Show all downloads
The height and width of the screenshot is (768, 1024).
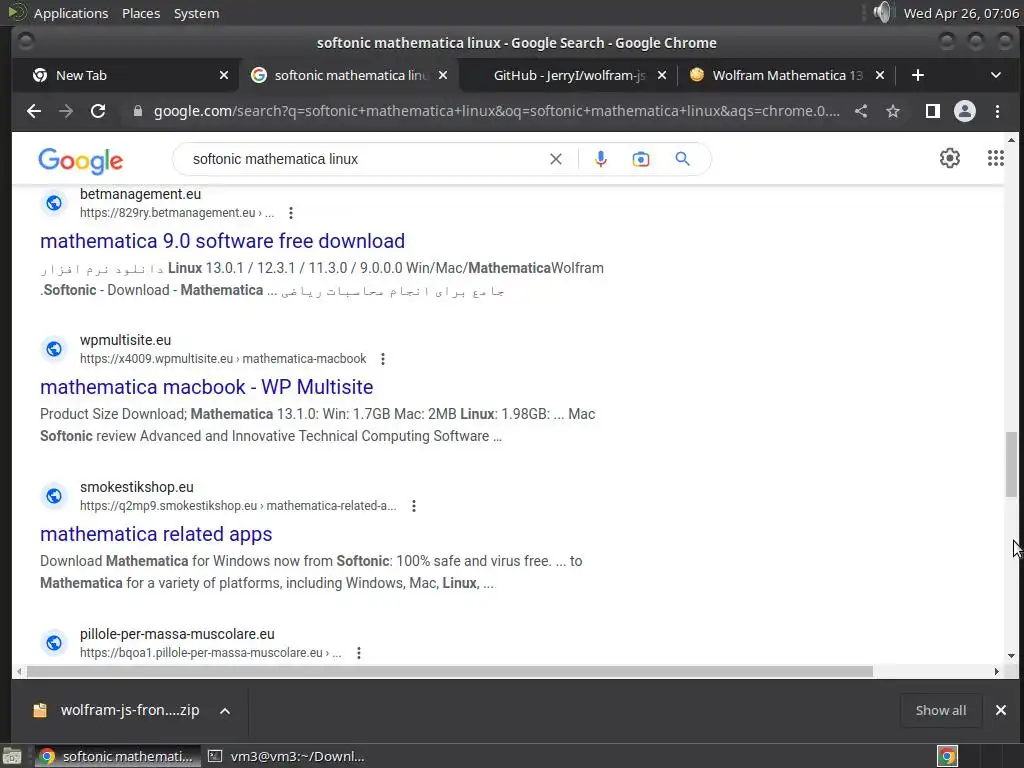pyautogui.click(x=940, y=711)
